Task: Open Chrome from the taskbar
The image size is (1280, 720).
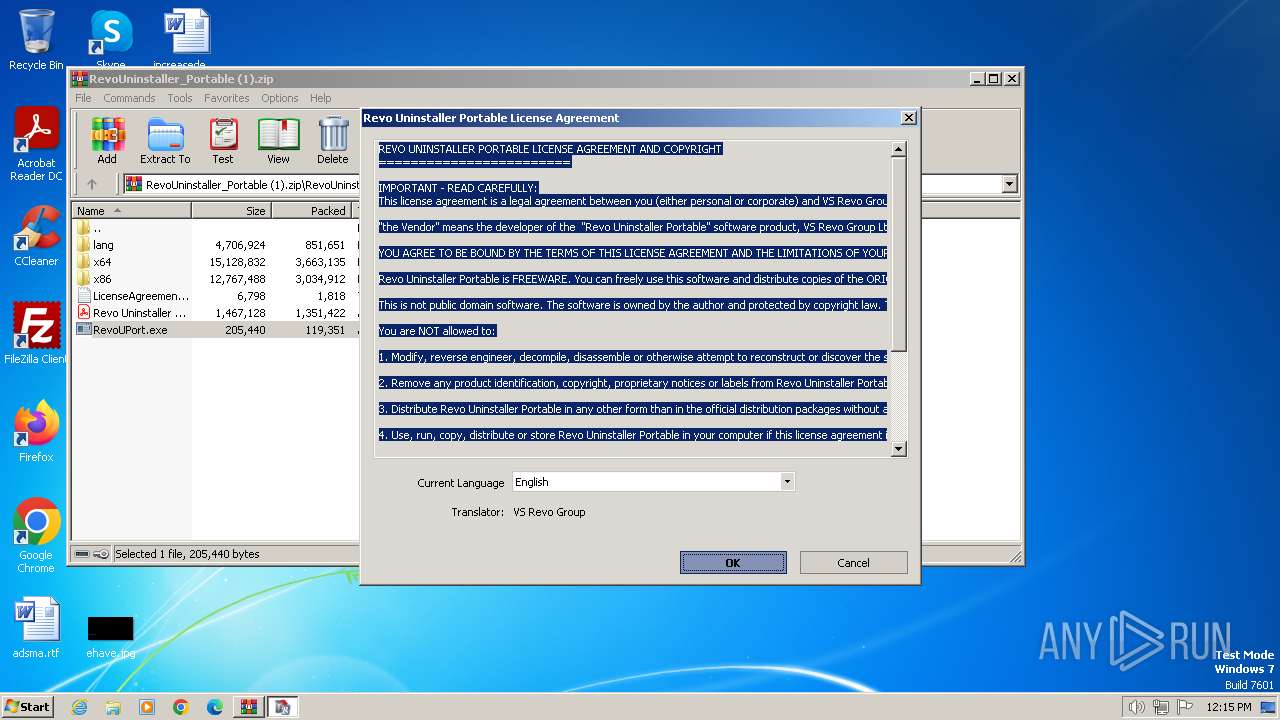Action: coord(181,707)
